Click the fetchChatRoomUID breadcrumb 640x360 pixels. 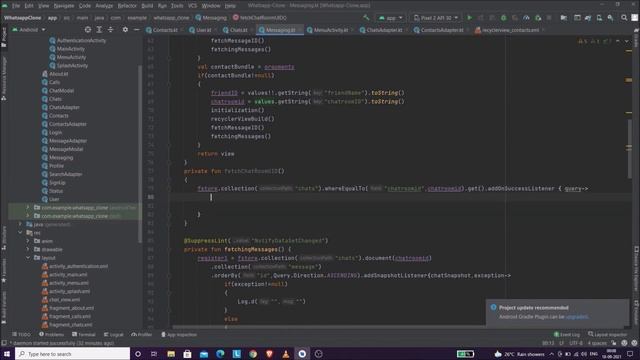[260, 18]
